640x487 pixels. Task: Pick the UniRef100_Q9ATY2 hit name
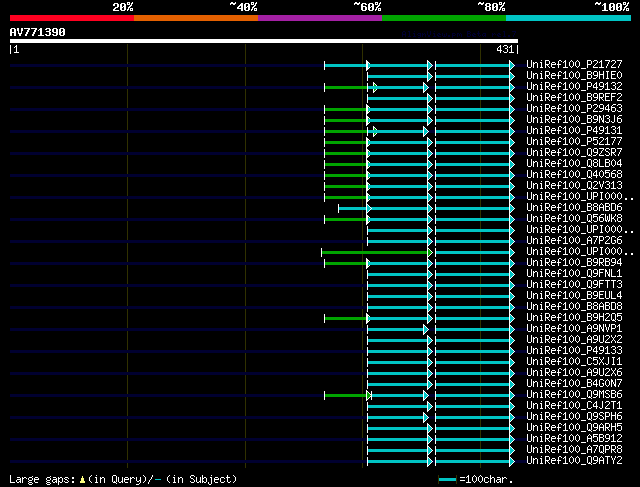pyautogui.click(x=574, y=461)
